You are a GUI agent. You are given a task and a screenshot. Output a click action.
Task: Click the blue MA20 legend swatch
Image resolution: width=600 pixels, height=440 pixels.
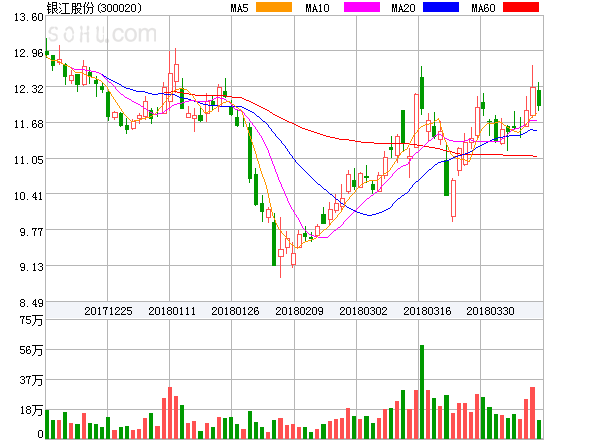pyautogui.click(x=441, y=7)
